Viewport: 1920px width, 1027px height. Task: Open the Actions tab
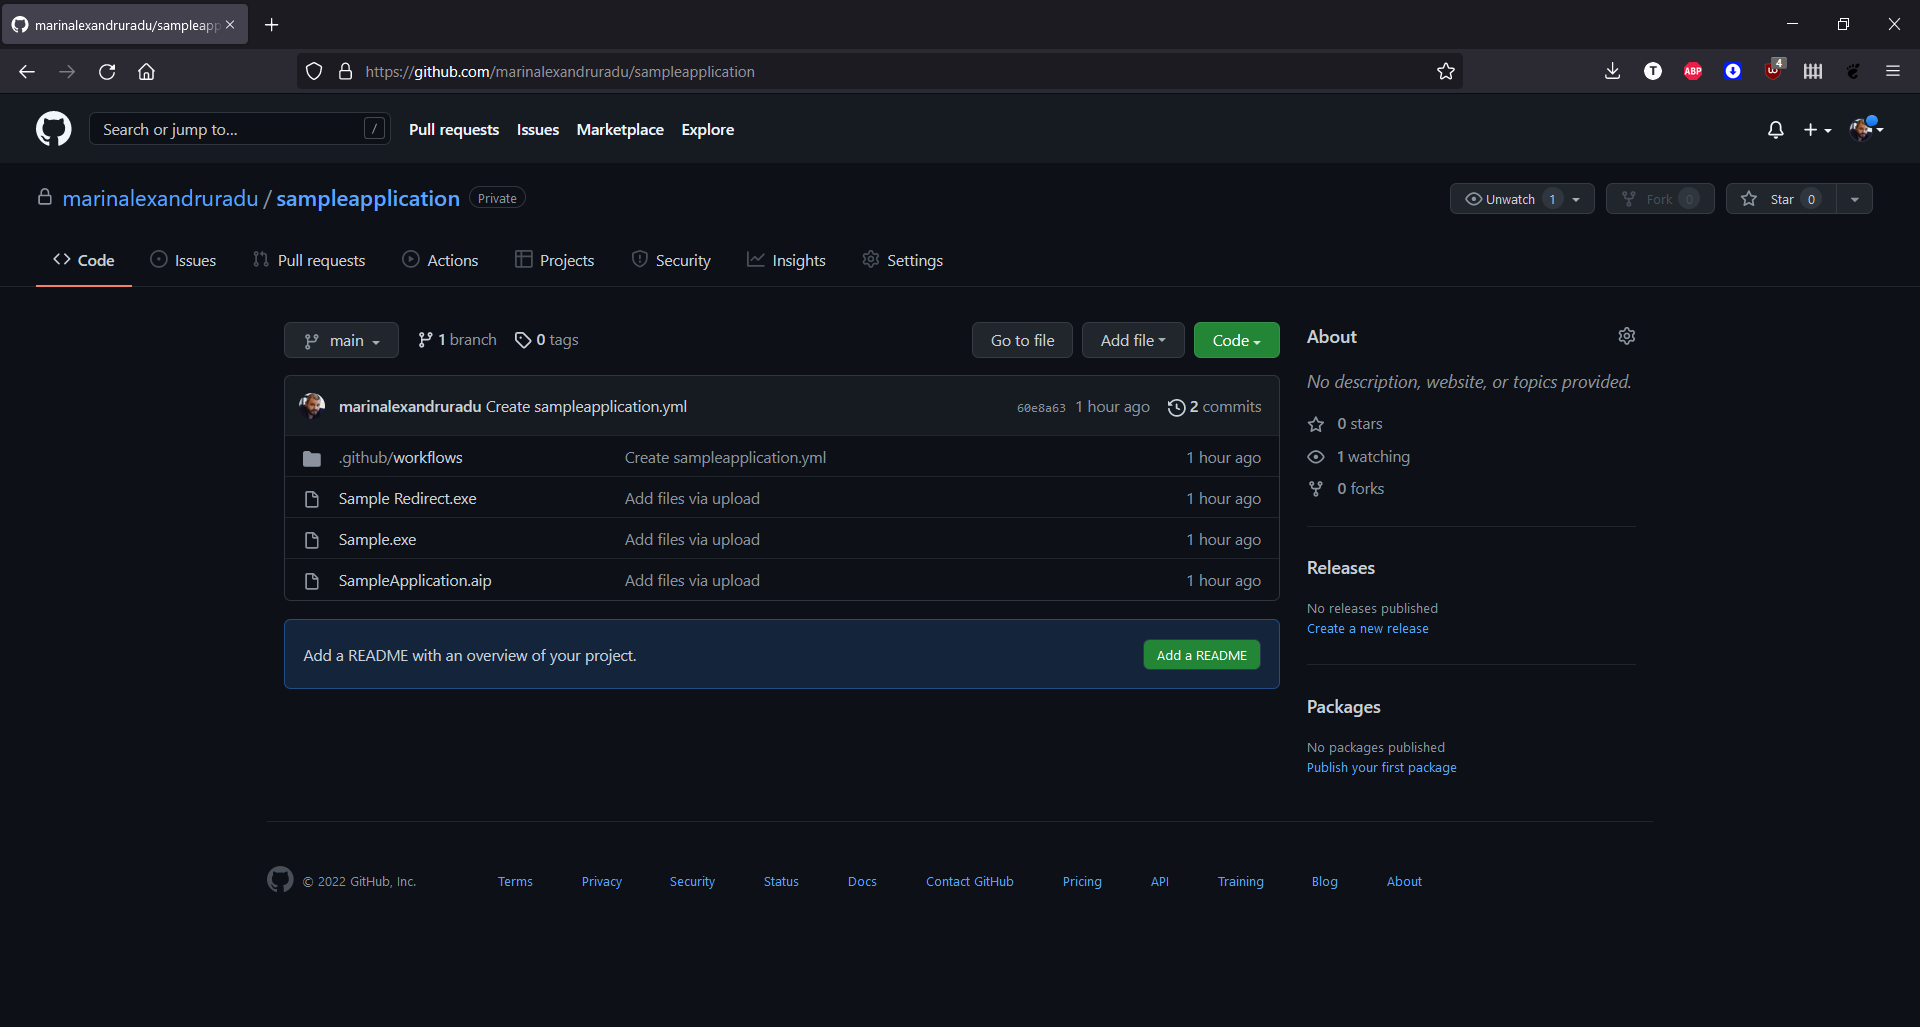pos(440,260)
